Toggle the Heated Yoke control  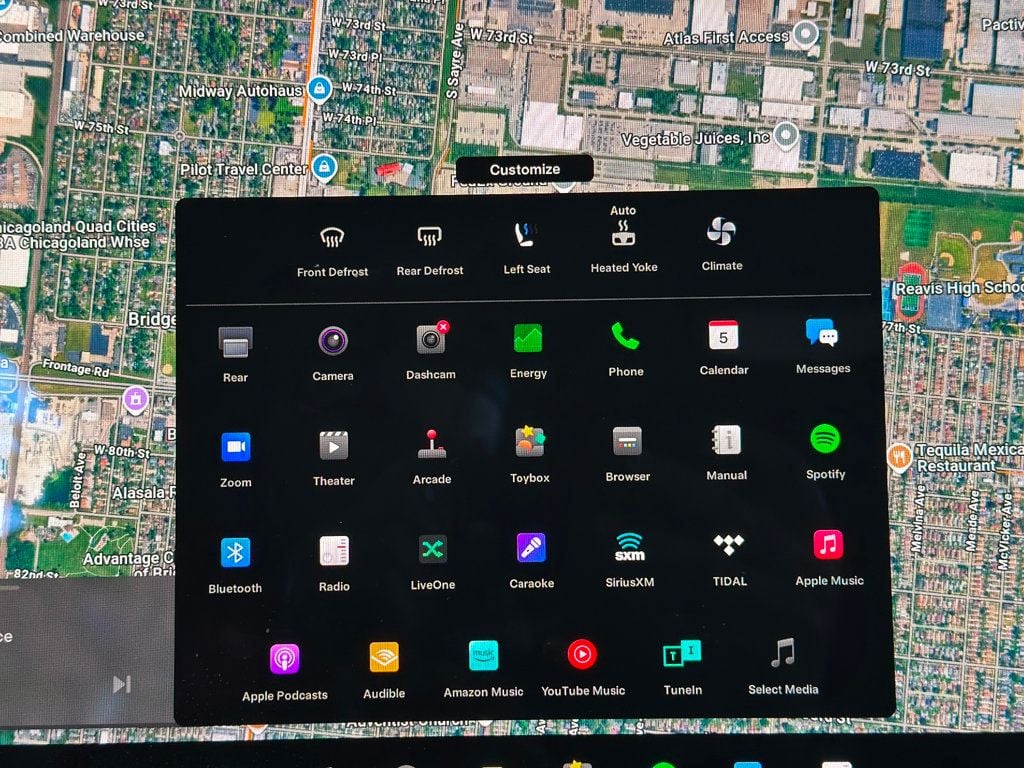tap(623, 233)
